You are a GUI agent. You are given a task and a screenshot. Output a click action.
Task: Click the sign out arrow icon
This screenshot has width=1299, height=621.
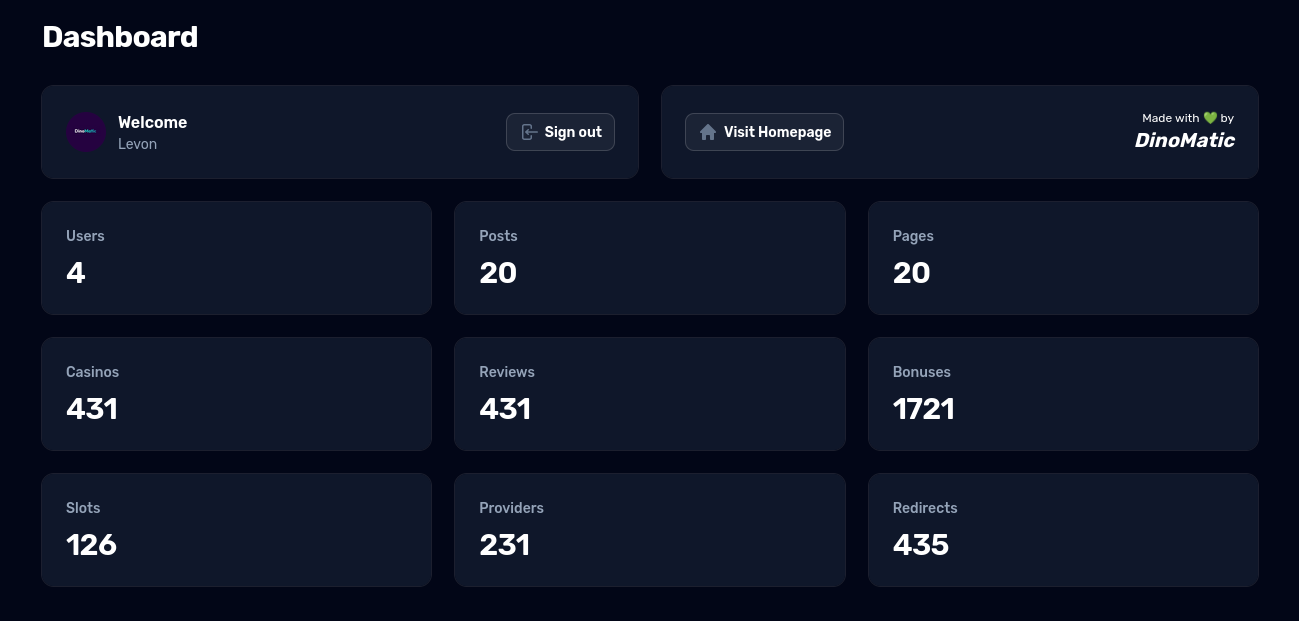coord(529,132)
